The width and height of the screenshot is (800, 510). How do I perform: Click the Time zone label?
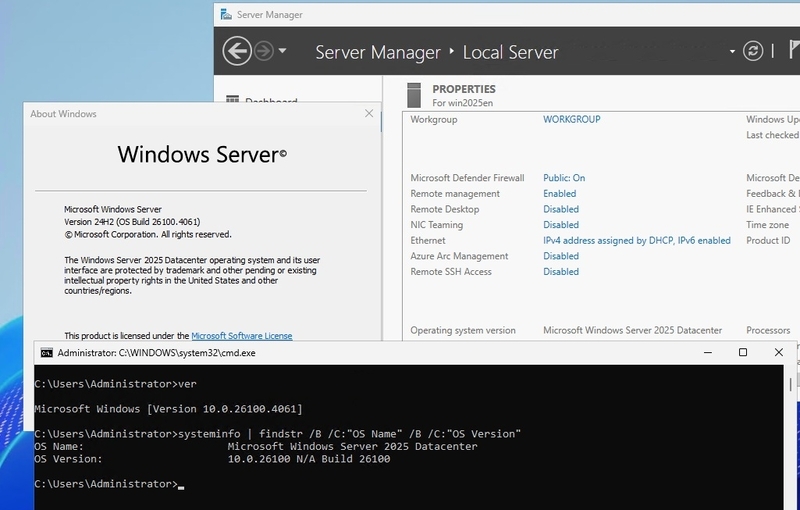tap(767, 225)
